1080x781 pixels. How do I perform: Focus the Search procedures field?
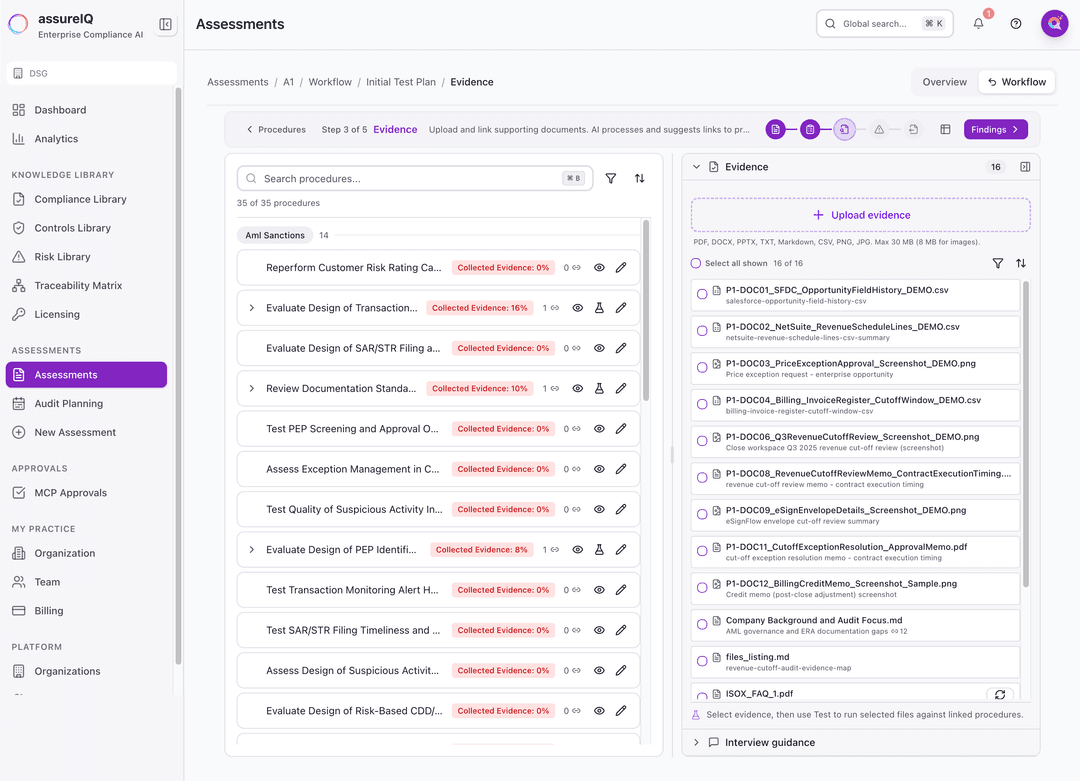coord(415,178)
